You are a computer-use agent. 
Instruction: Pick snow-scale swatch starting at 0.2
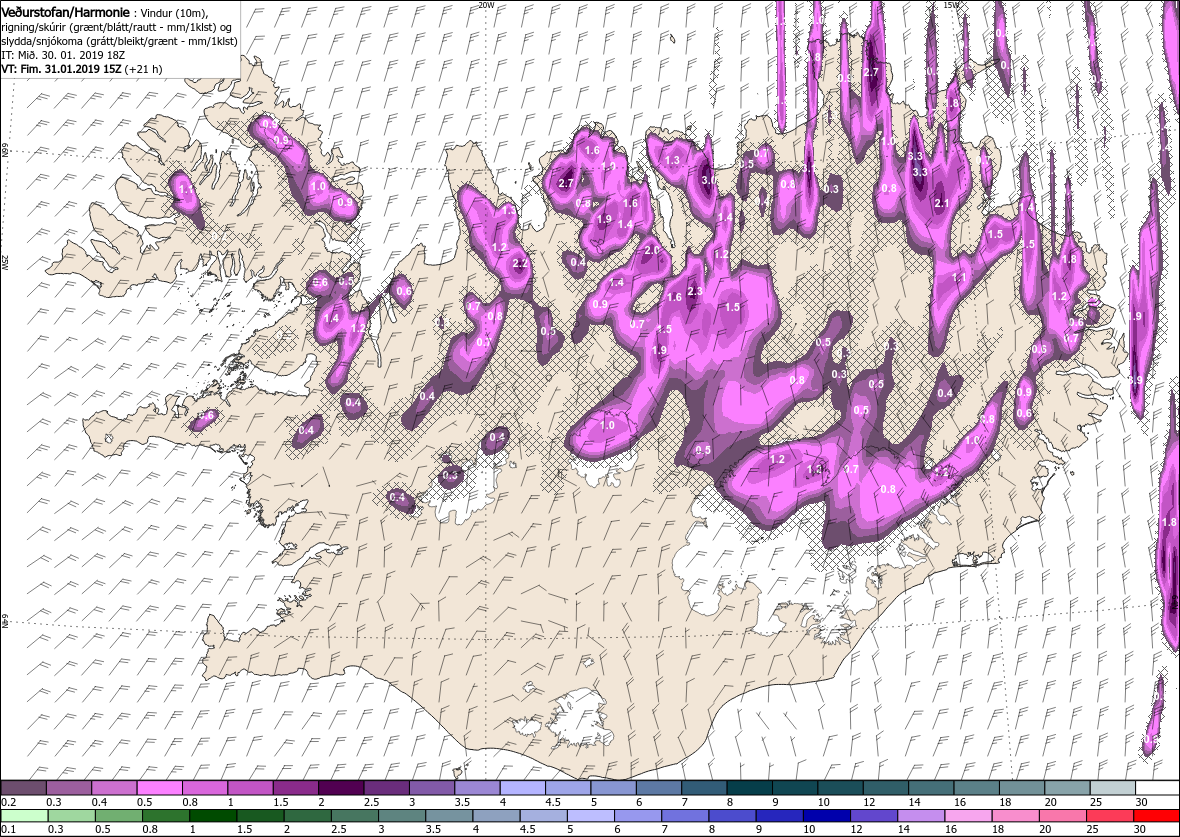coord(23,787)
